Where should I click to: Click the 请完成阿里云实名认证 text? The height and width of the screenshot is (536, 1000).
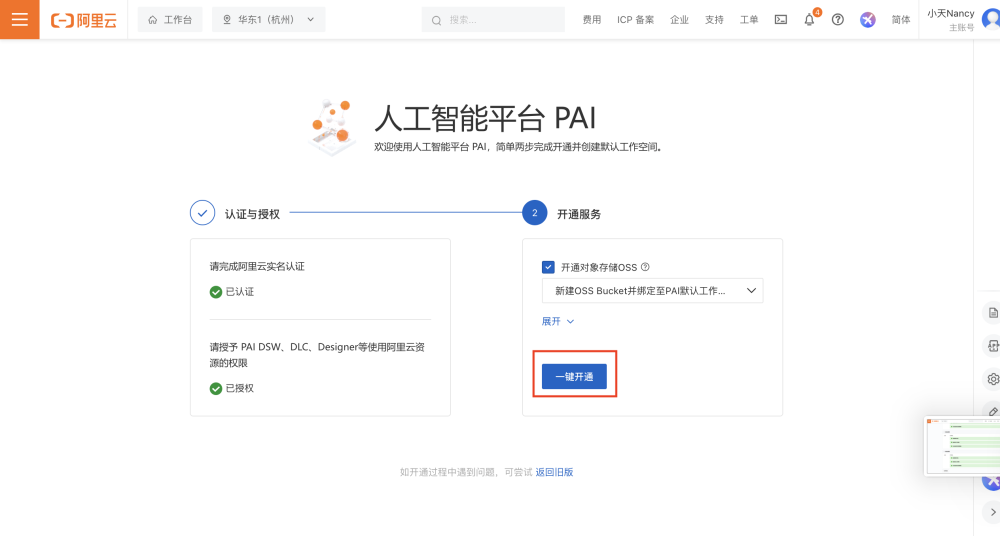pos(257,266)
